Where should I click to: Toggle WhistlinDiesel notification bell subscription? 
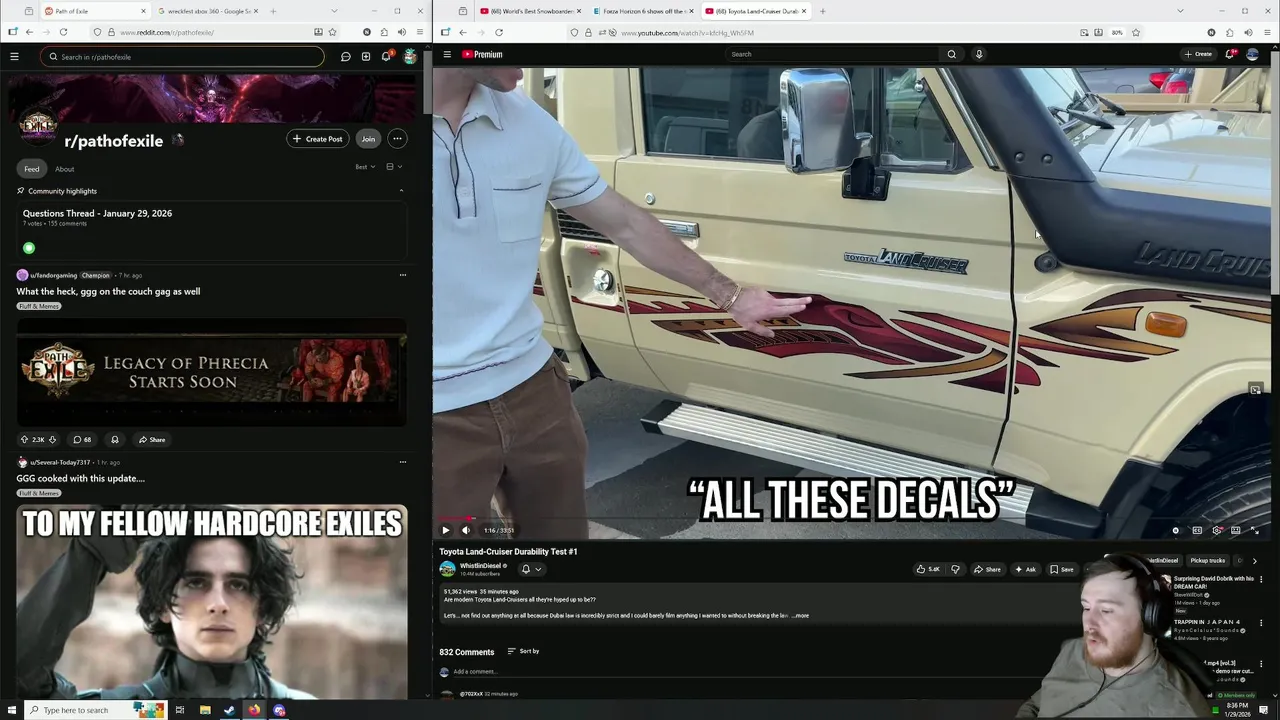[x=526, y=569]
